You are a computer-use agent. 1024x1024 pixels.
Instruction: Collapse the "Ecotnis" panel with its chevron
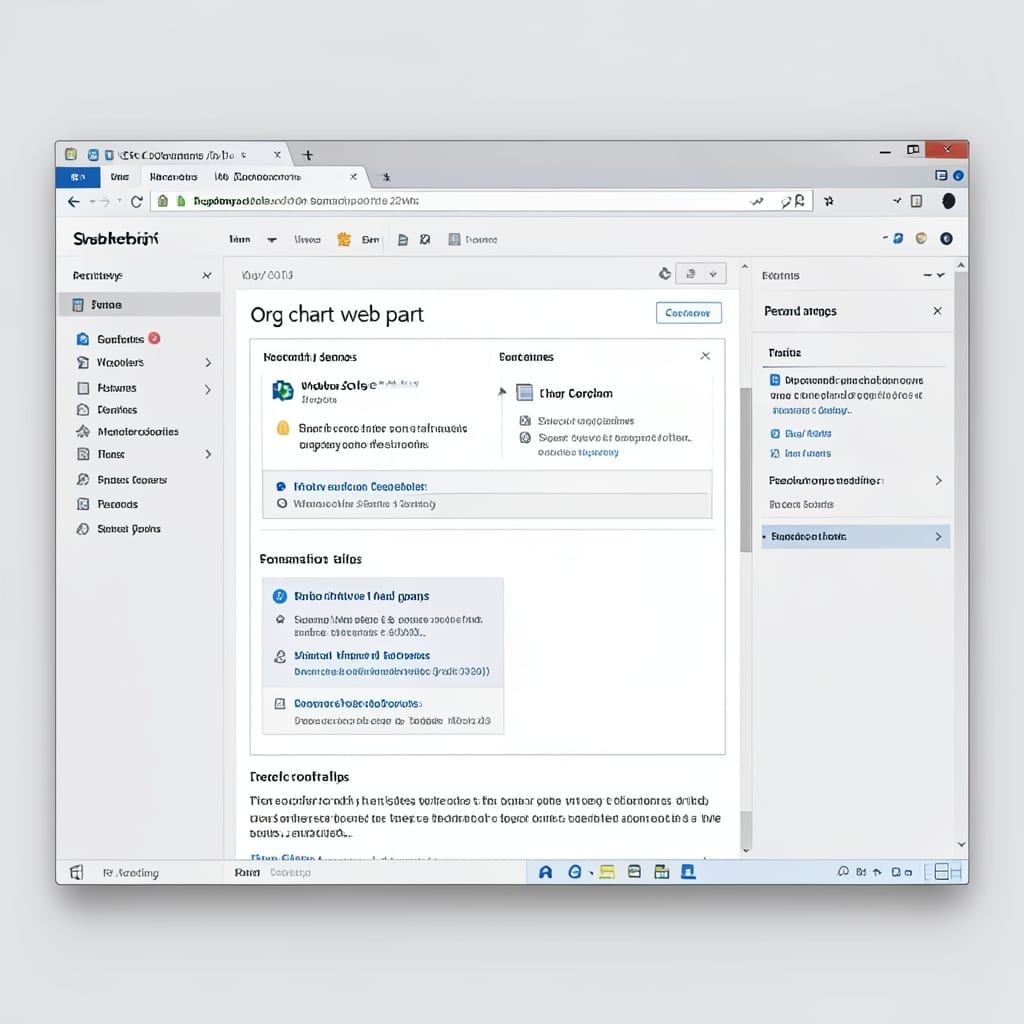(940, 276)
